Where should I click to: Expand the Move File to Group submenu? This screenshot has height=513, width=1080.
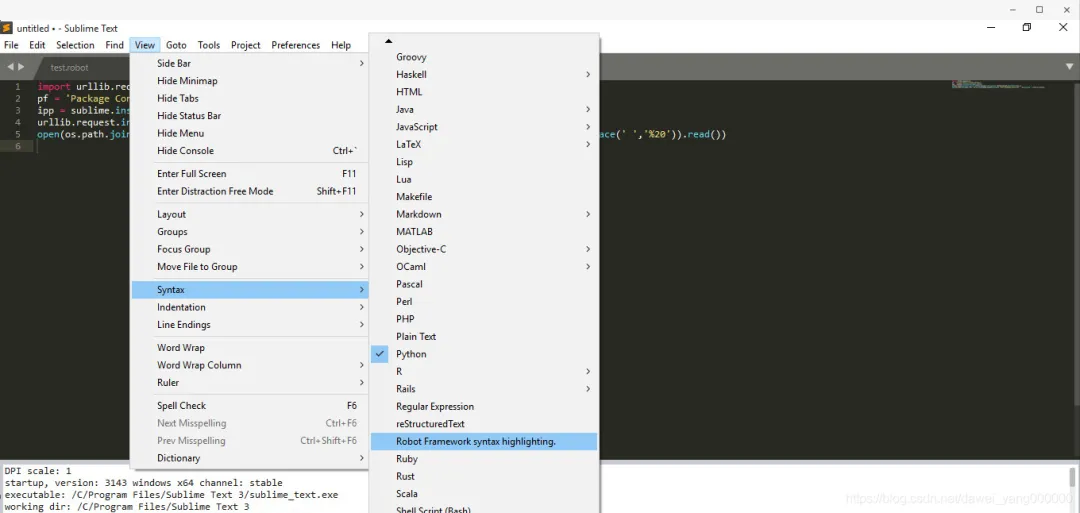250,266
